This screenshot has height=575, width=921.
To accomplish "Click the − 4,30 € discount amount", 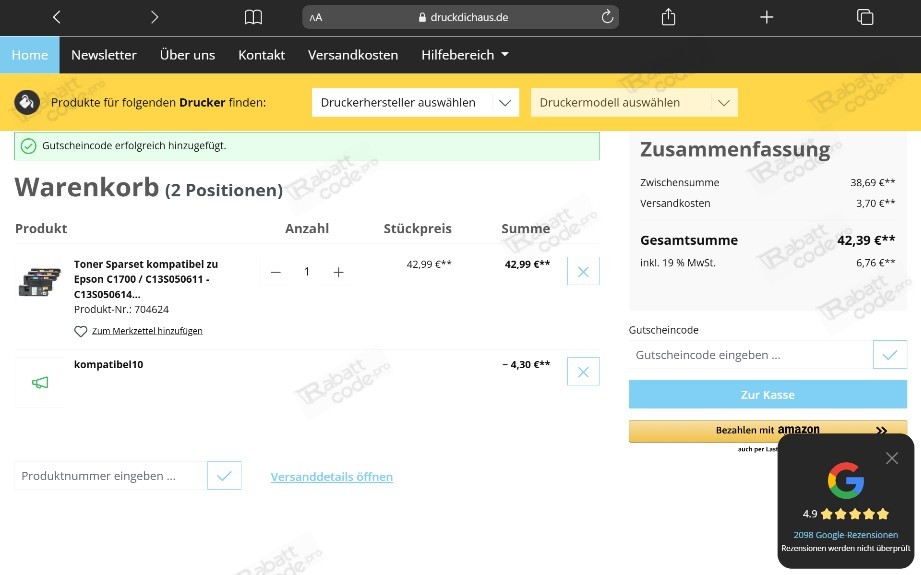I will 526,364.
